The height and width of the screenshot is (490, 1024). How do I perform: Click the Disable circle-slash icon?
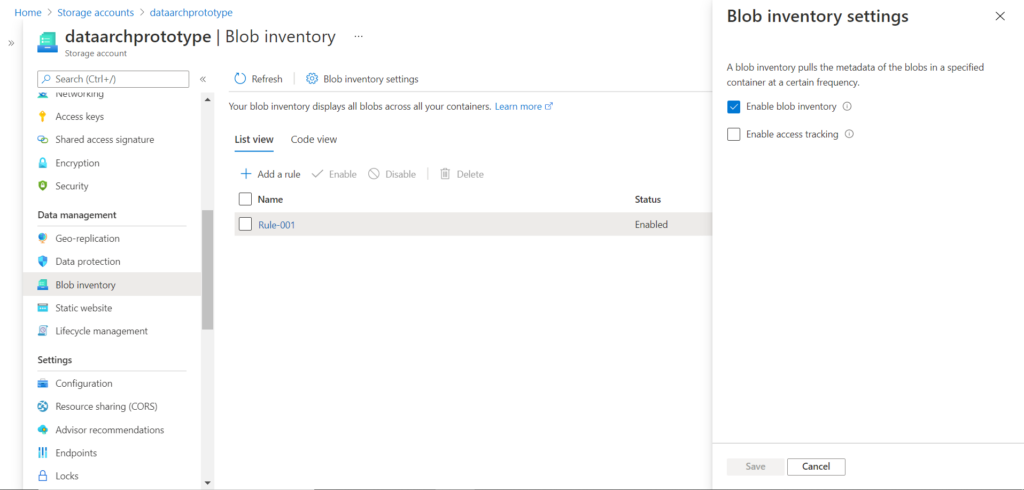click(374, 174)
